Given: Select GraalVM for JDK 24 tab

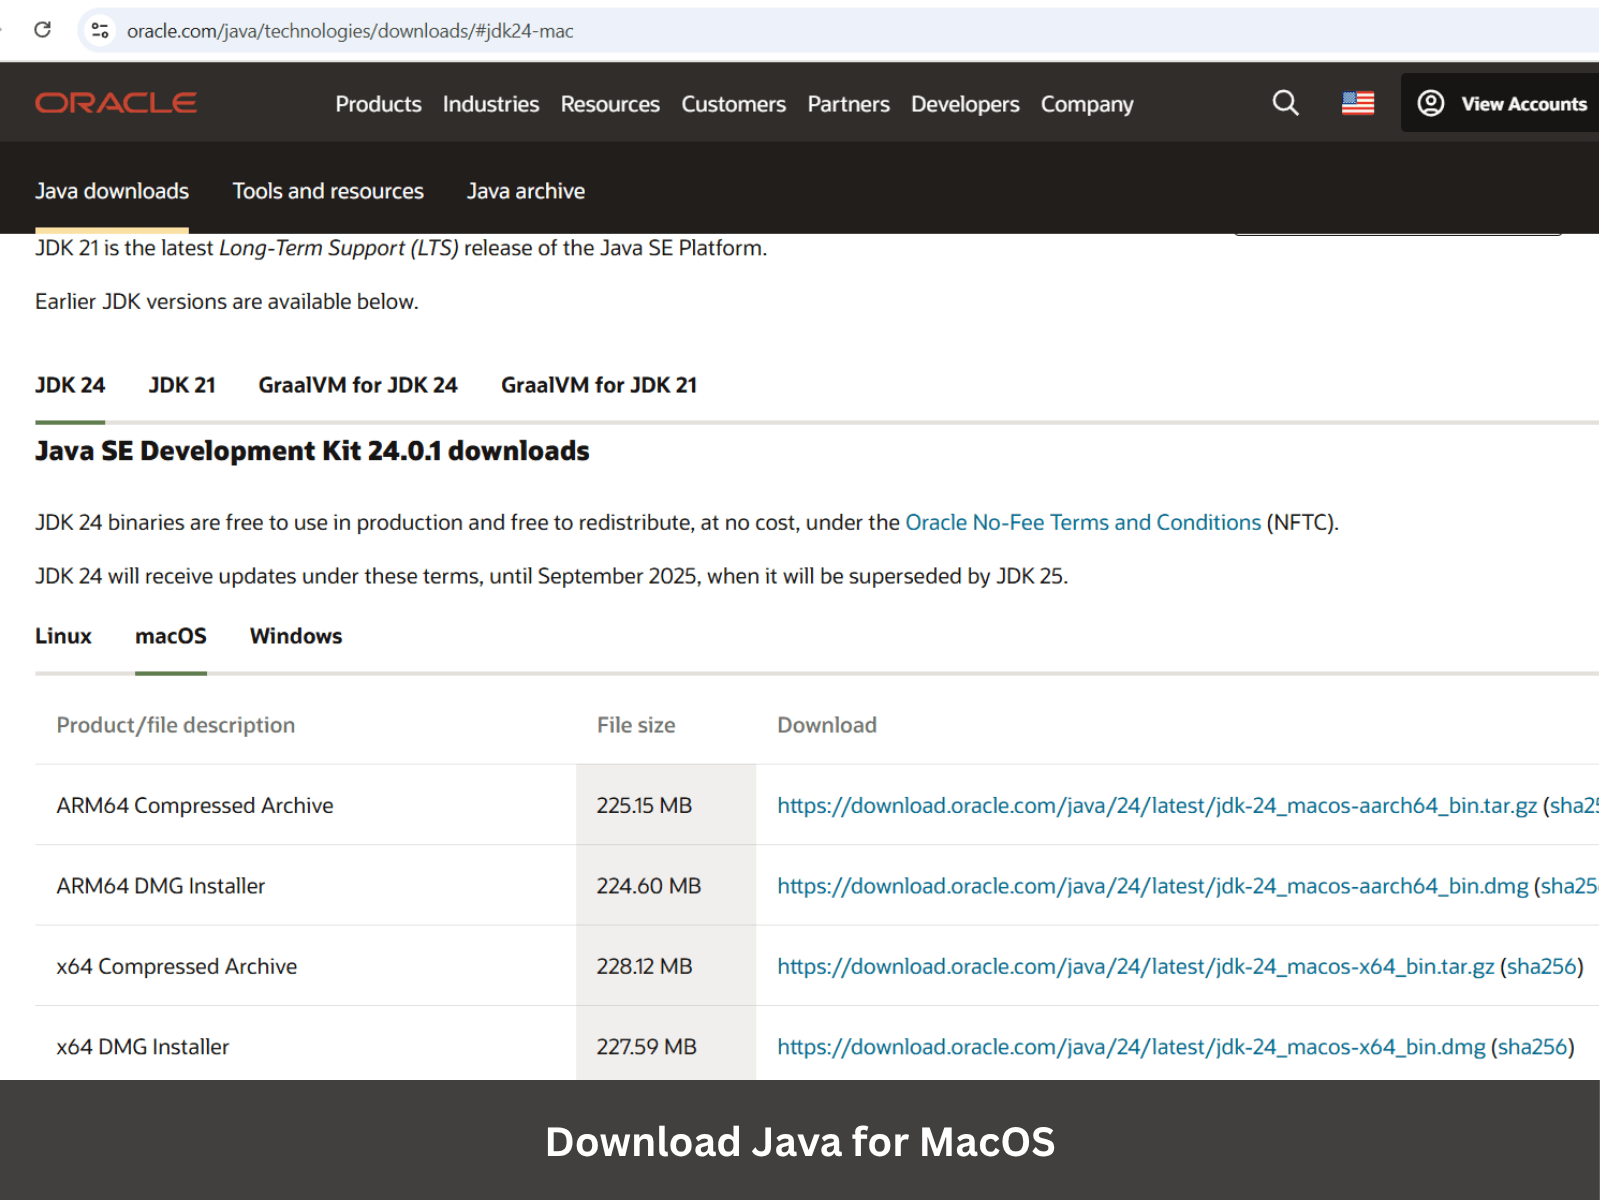Looking at the screenshot, I should (357, 385).
